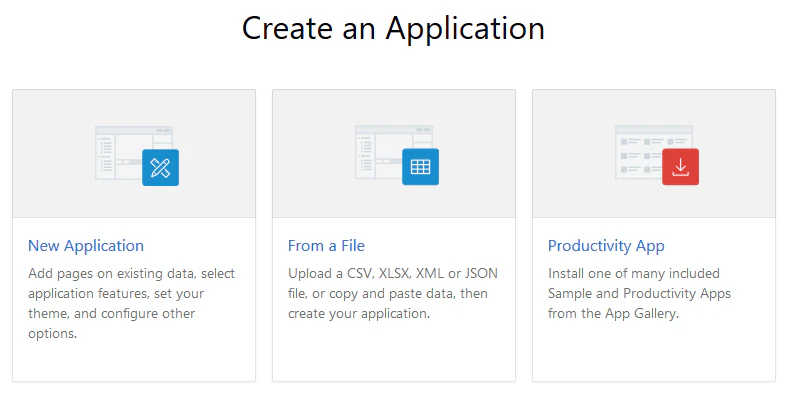Select the 'Upload a CSV, XLSX, XML or JSON' description
The height and width of the screenshot is (402, 788).
click(x=393, y=293)
